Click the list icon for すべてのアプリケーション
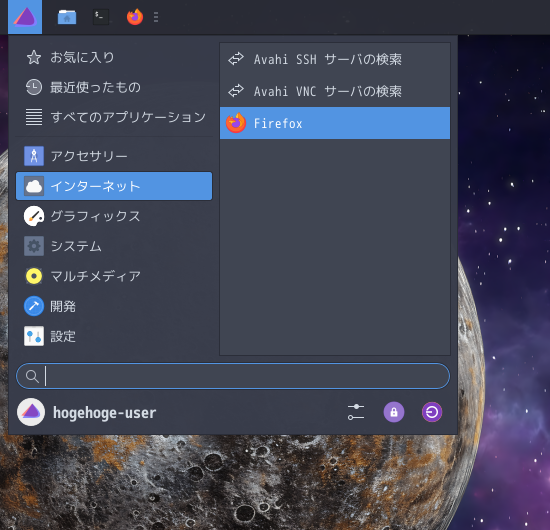This screenshot has width=550, height=530. [34, 117]
